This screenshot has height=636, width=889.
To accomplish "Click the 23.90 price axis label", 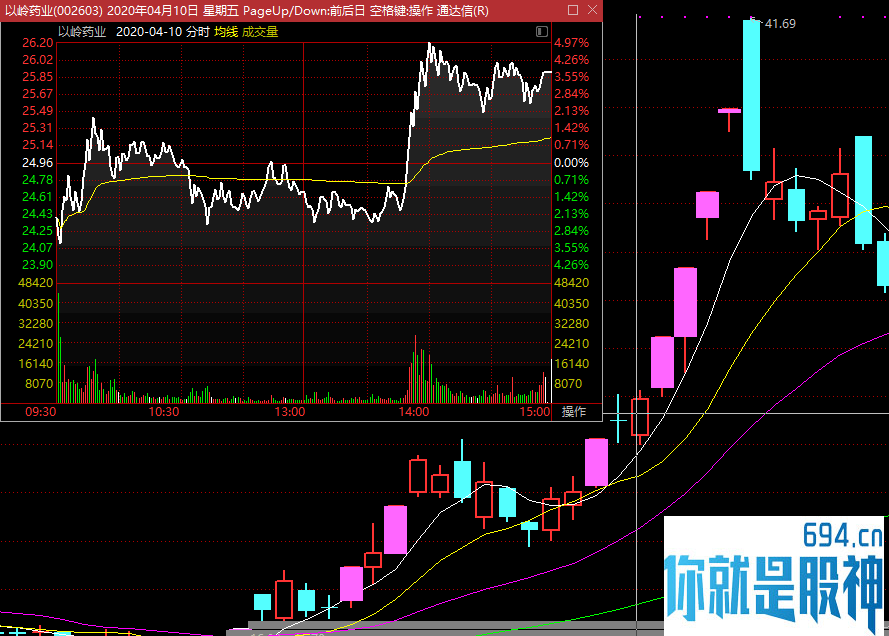I will pyautogui.click(x=37, y=265).
